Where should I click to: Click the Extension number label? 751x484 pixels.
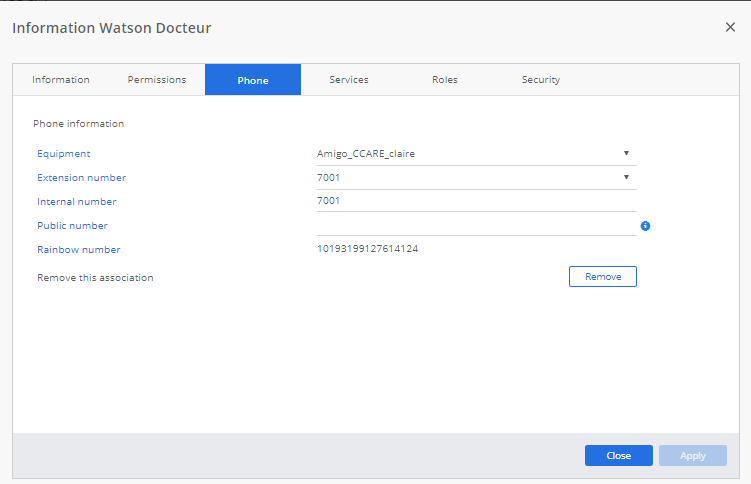click(82, 178)
